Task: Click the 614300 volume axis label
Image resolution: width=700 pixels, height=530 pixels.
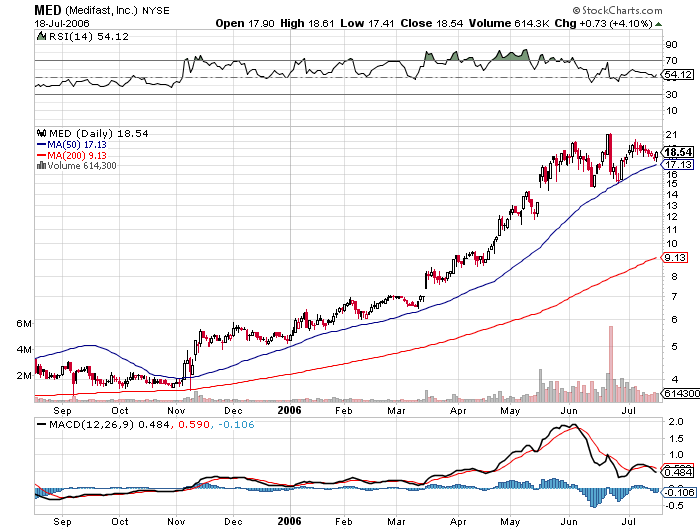Action: 681,393
